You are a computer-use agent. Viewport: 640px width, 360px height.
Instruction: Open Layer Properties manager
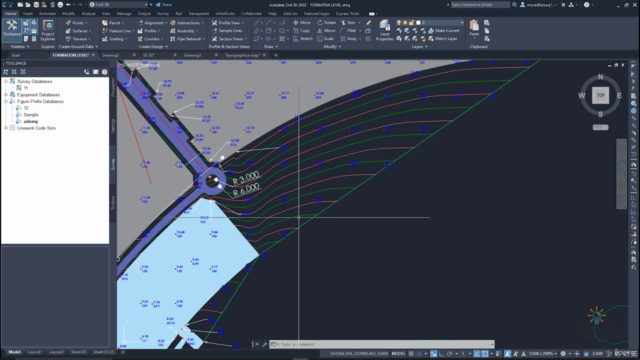tap(384, 30)
